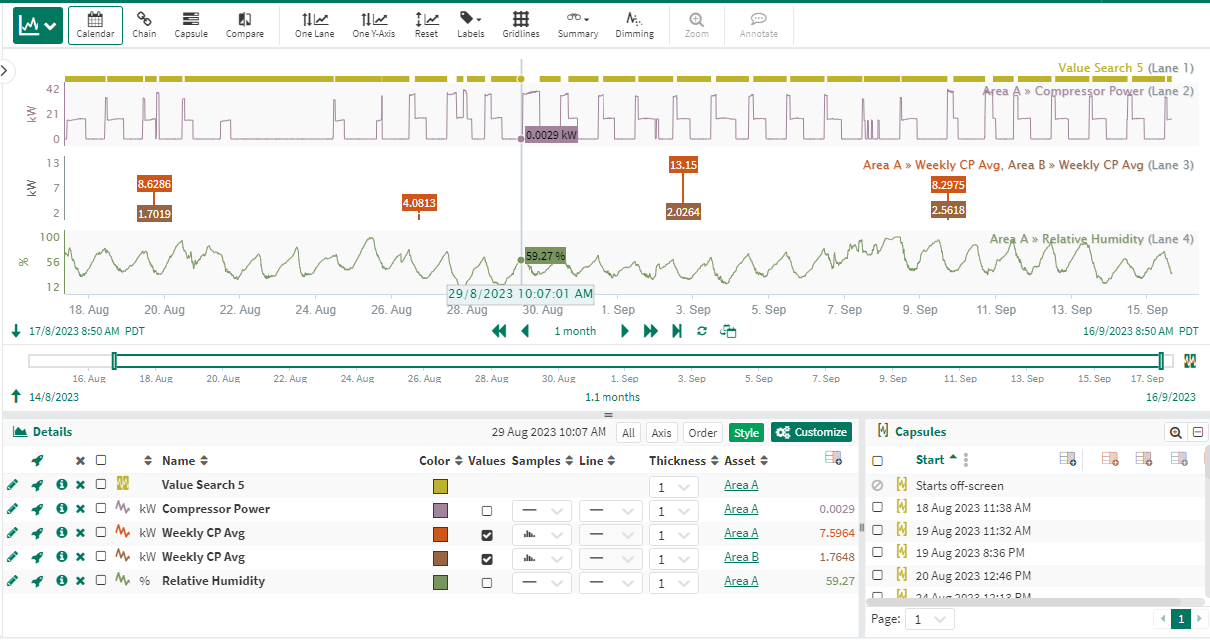The image size is (1210, 640).
Task: Click the Customize button
Action: pyautogui.click(x=811, y=432)
